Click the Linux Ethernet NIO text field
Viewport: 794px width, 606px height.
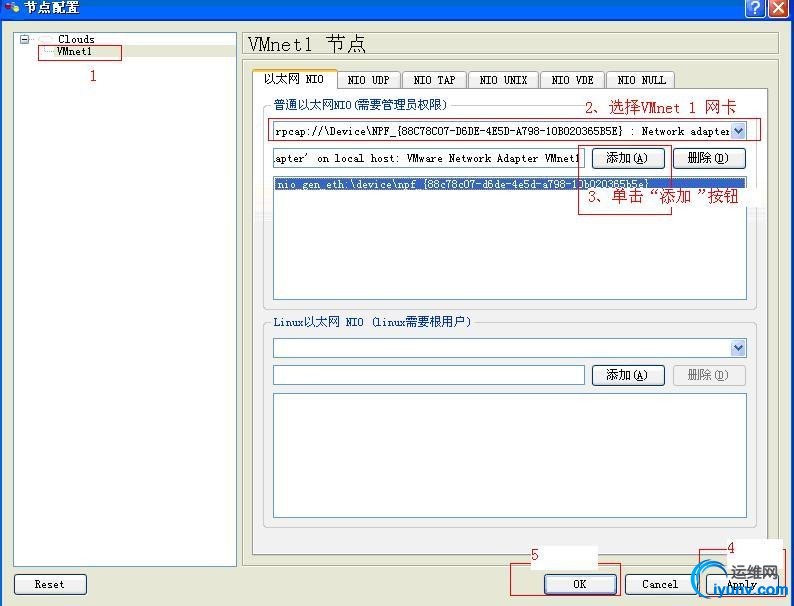[x=429, y=375]
